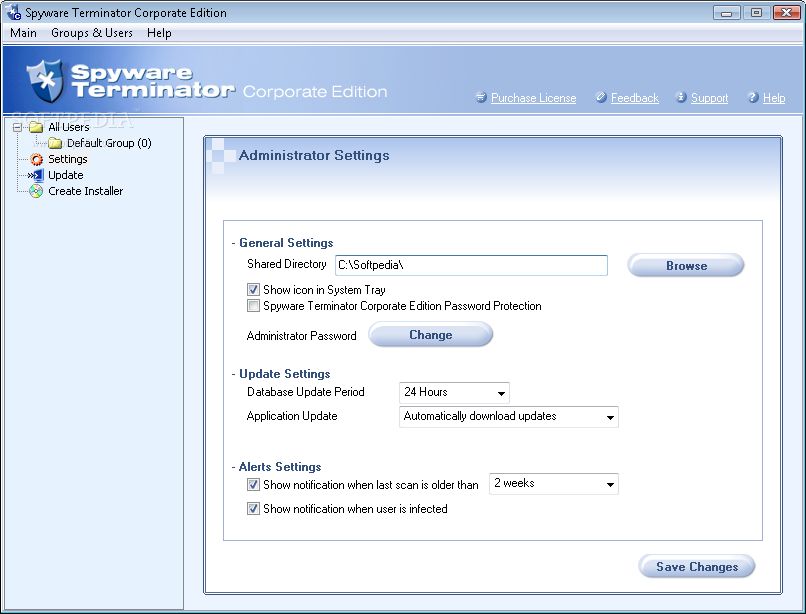The height and width of the screenshot is (614, 806).
Task: Click the Purchase License cart icon
Action: pos(481,97)
